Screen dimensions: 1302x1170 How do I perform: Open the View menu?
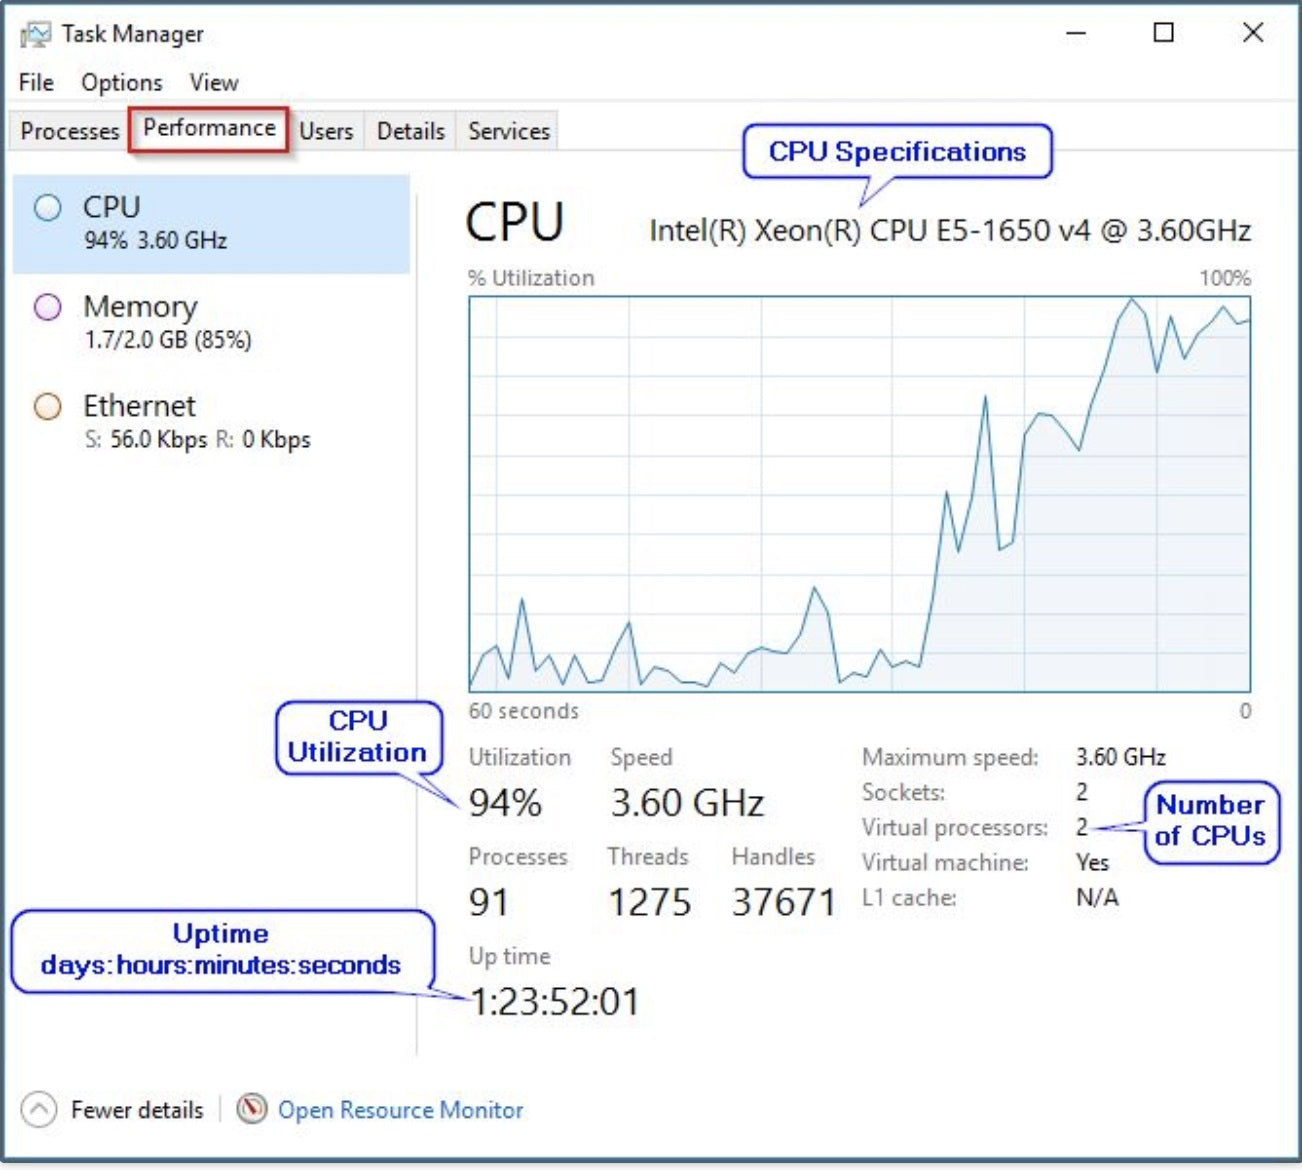pyautogui.click(x=214, y=82)
